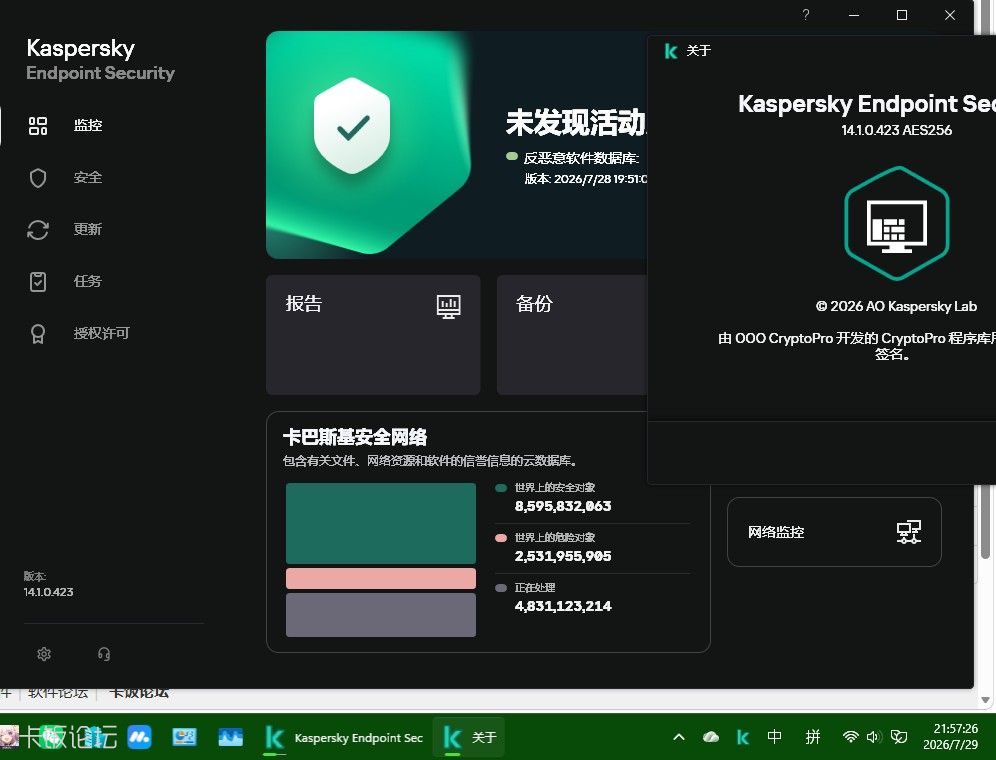The height and width of the screenshot is (760, 996).
Task: Open support via the headset icon
Action: click(x=104, y=654)
